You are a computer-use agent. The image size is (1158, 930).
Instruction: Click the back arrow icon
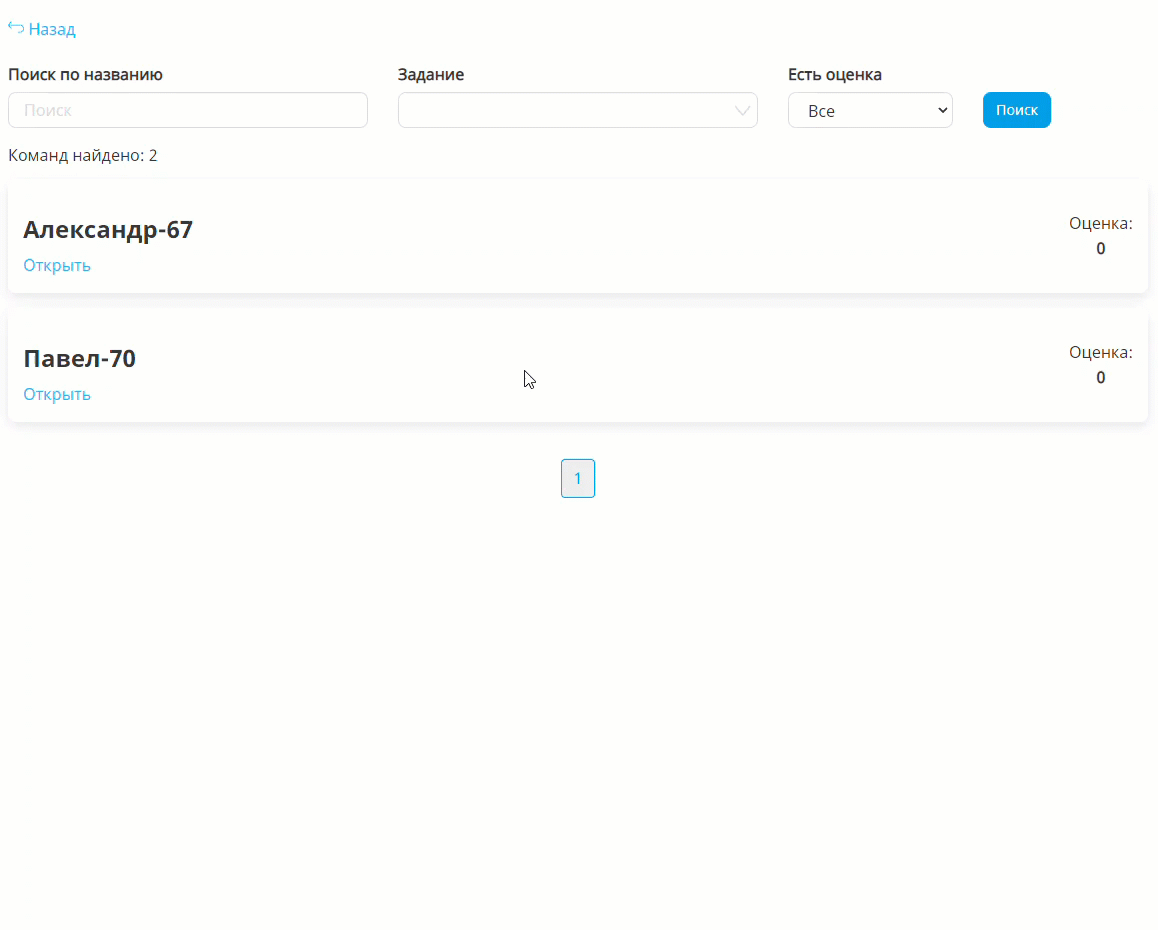point(16,28)
